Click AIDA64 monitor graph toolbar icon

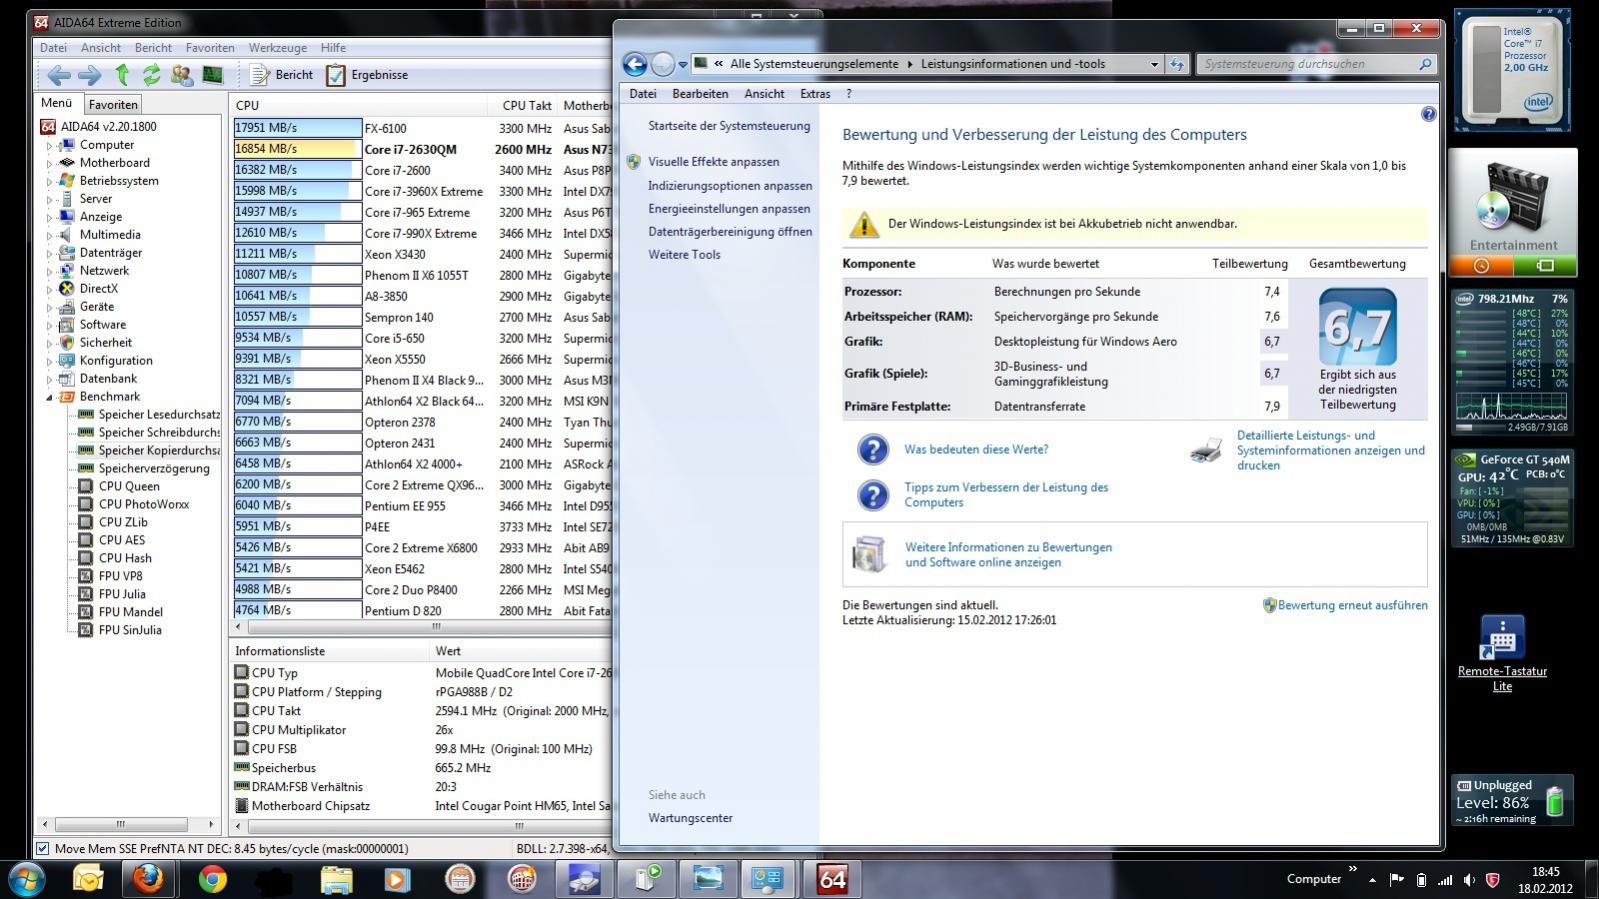coord(212,75)
